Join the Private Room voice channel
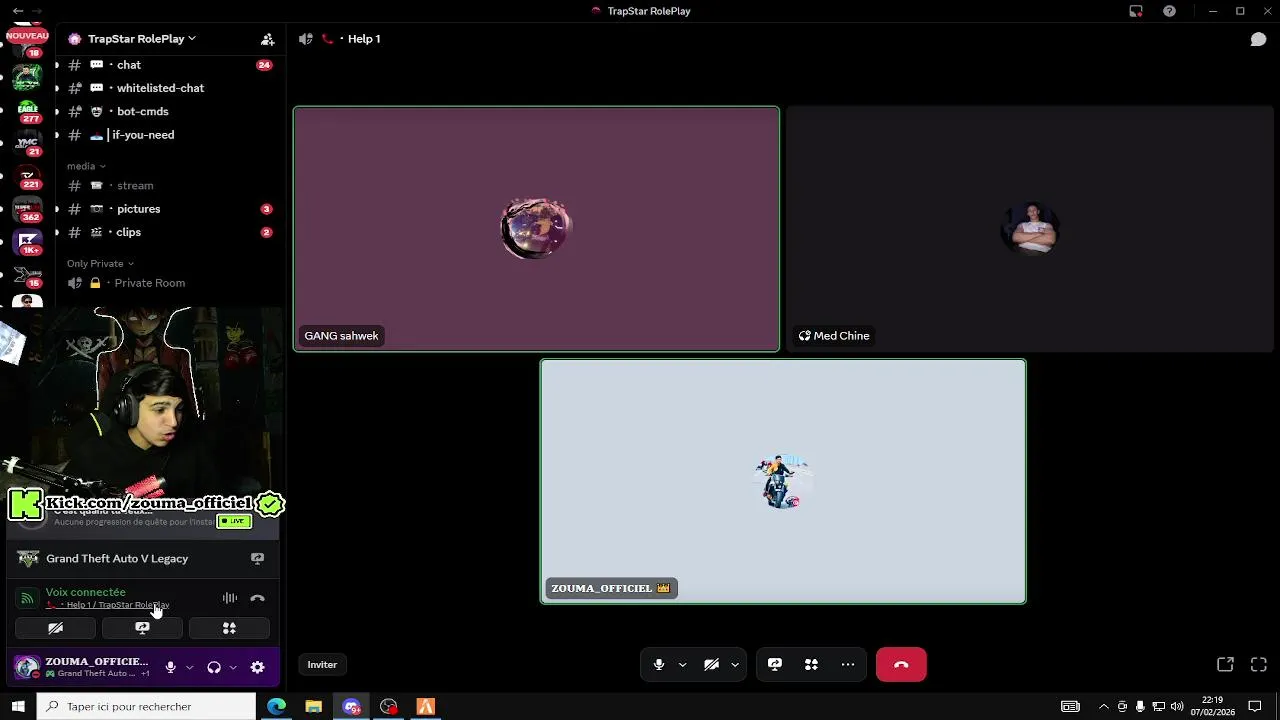Image resolution: width=1280 pixels, height=720 pixels. (166, 283)
